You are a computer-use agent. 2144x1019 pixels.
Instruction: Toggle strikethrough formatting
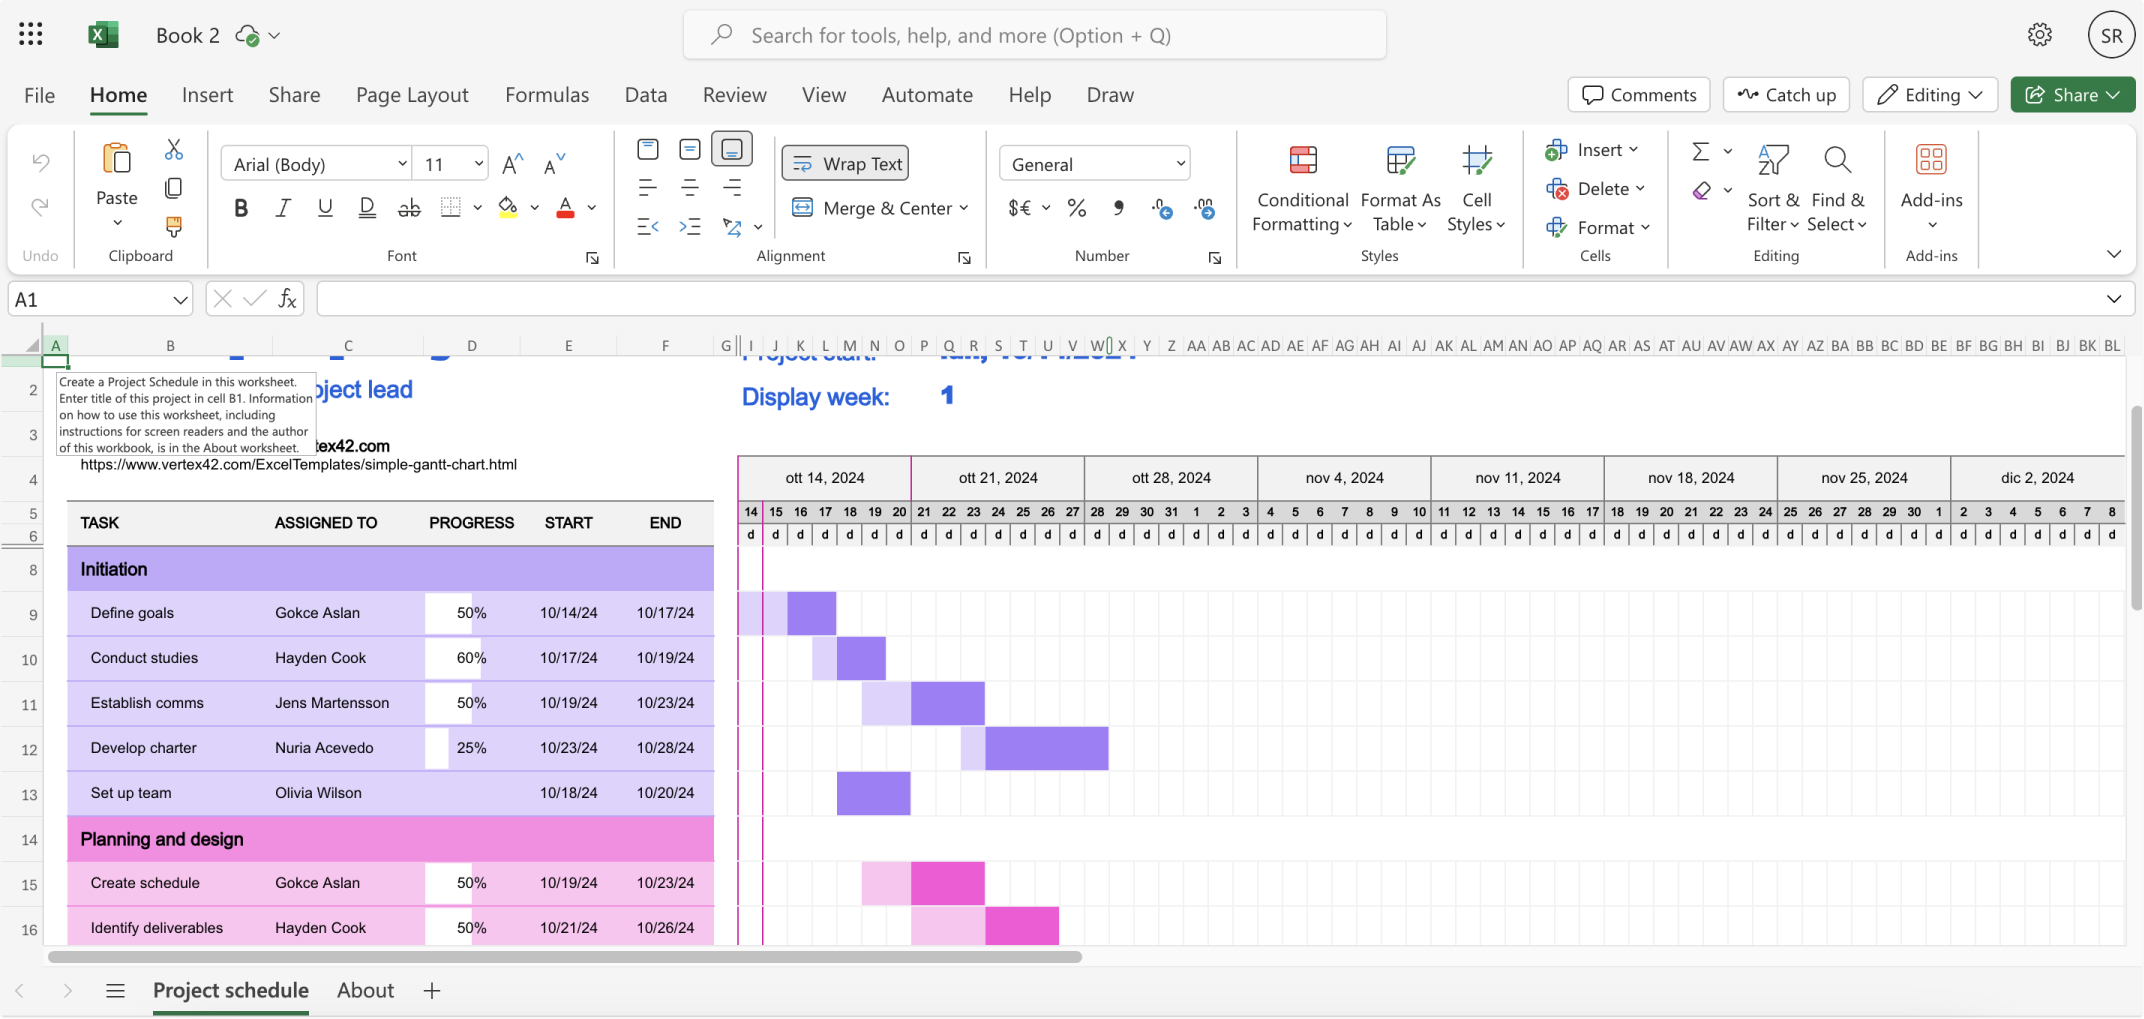(x=409, y=208)
